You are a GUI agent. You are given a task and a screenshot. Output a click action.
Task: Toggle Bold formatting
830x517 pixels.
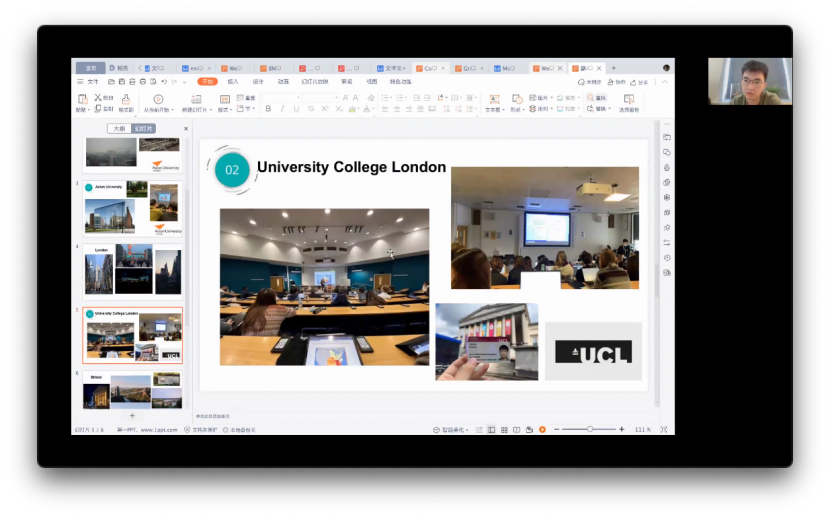(x=268, y=108)
